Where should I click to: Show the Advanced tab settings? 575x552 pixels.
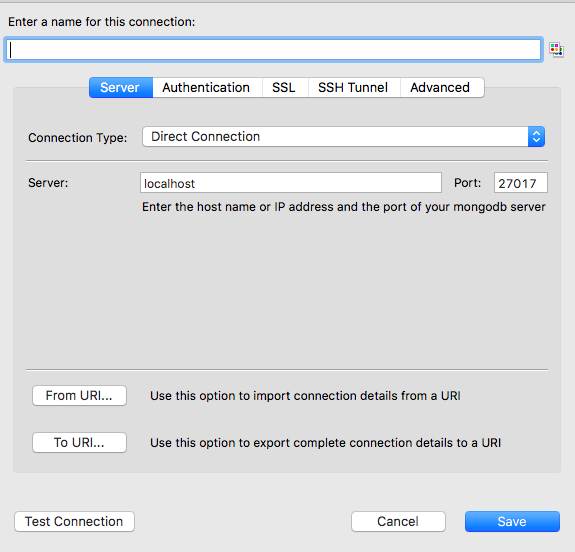[441, 87]
